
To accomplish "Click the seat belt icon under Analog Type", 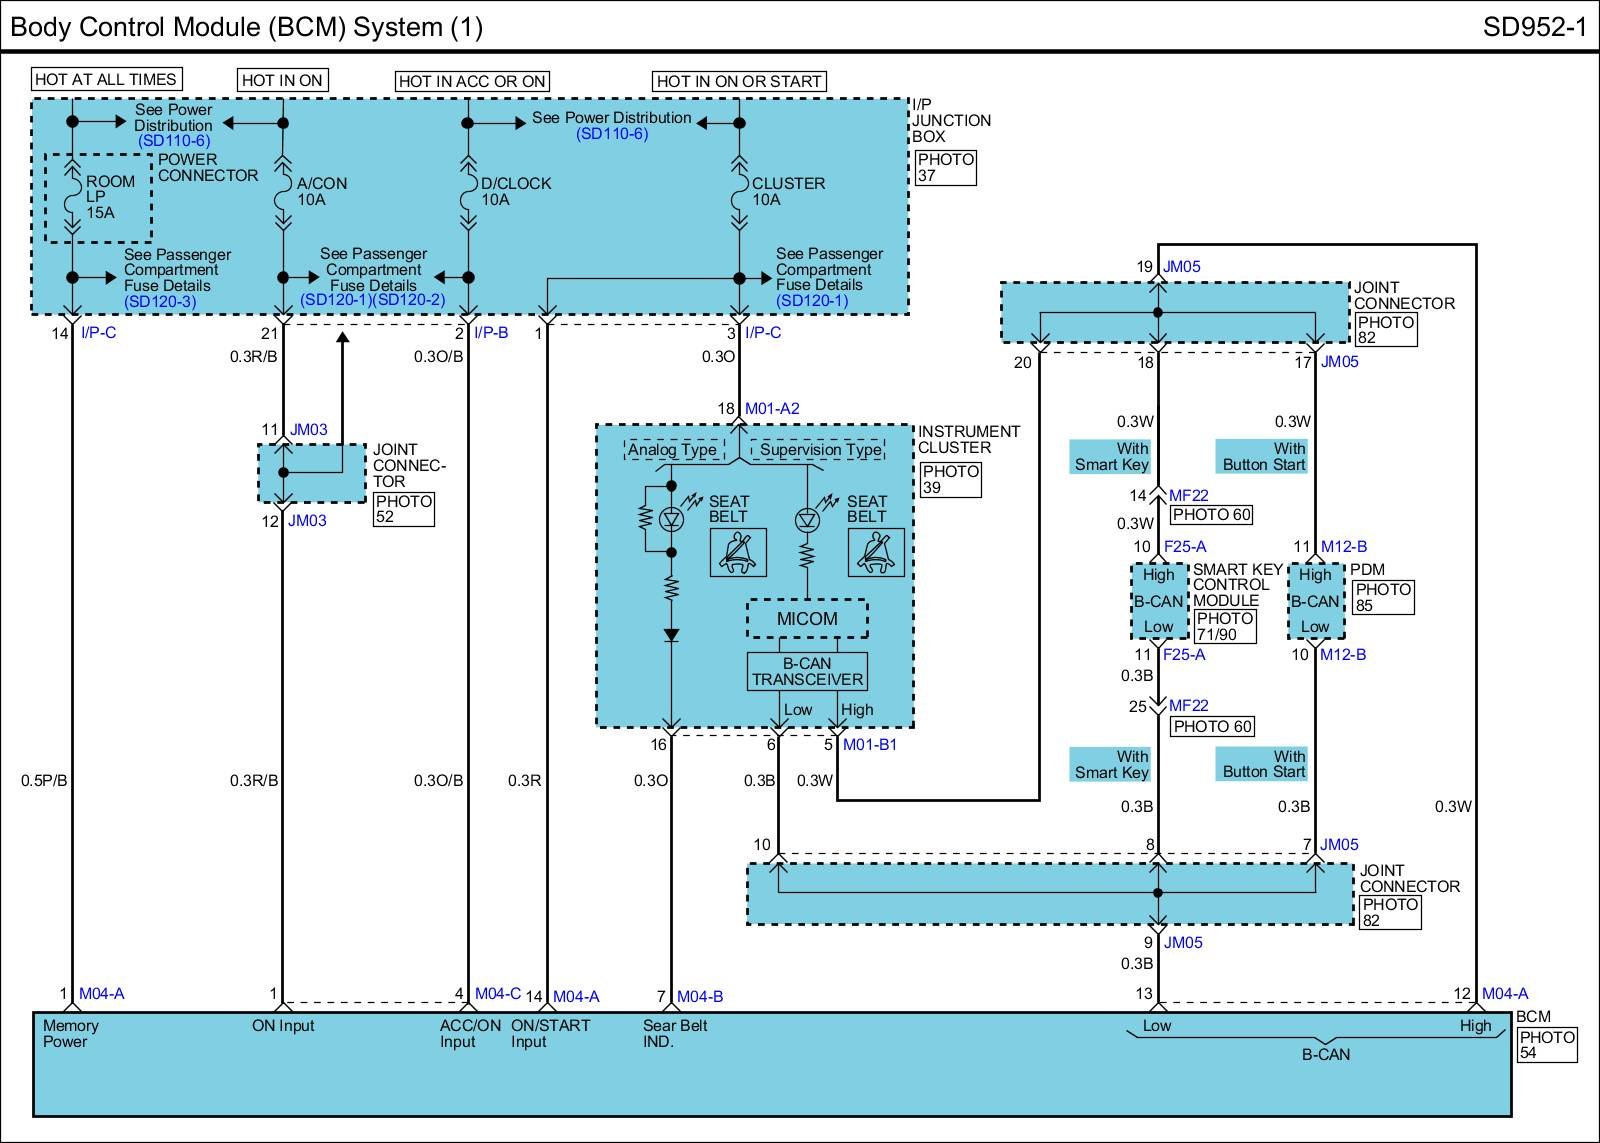I will 738,552.
